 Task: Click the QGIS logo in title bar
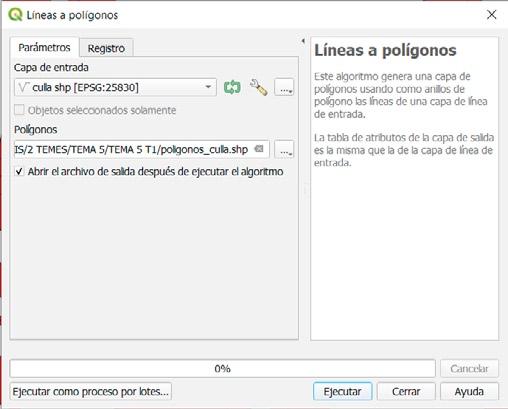(15, 15)
